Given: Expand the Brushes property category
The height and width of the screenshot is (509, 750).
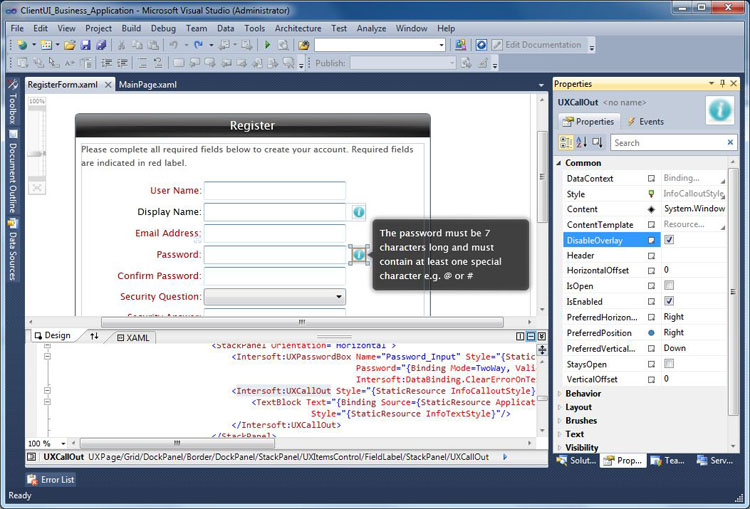Looking at the screenshot, I should point(559,421).
